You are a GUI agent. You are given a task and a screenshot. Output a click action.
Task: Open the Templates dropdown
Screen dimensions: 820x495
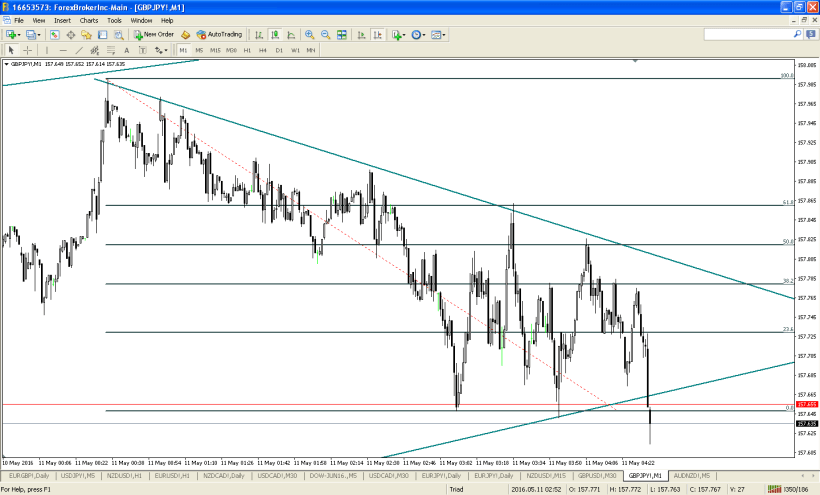(438, 34)
